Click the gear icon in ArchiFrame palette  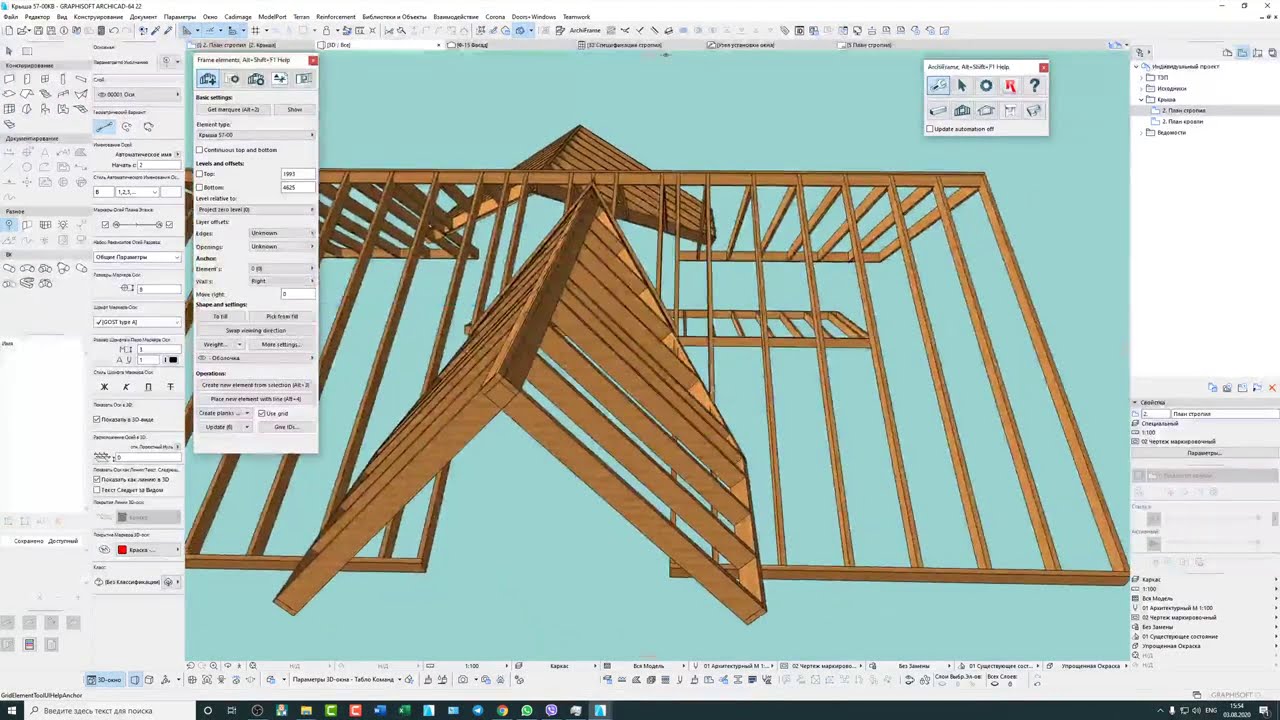coord(986,86)
